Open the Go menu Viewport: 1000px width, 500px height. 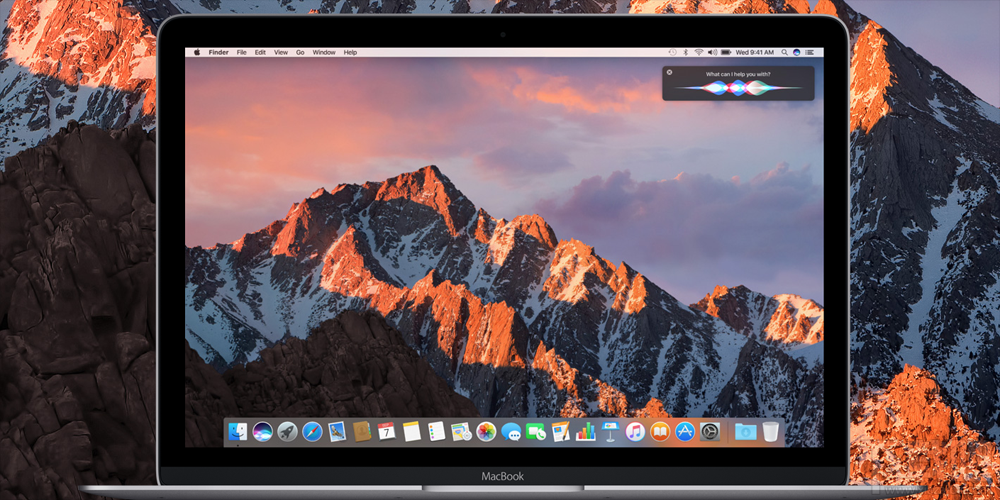point(300,52)
